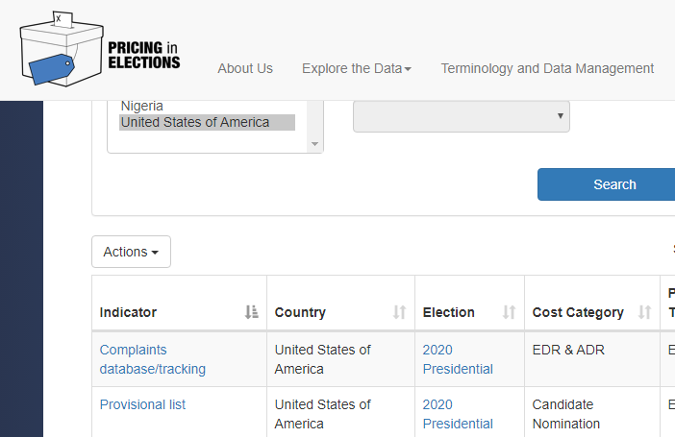The height and width of the screenshot is (437, 675).
Task: Open 2020 Presidential link in second row
Action: pos(457,414)
